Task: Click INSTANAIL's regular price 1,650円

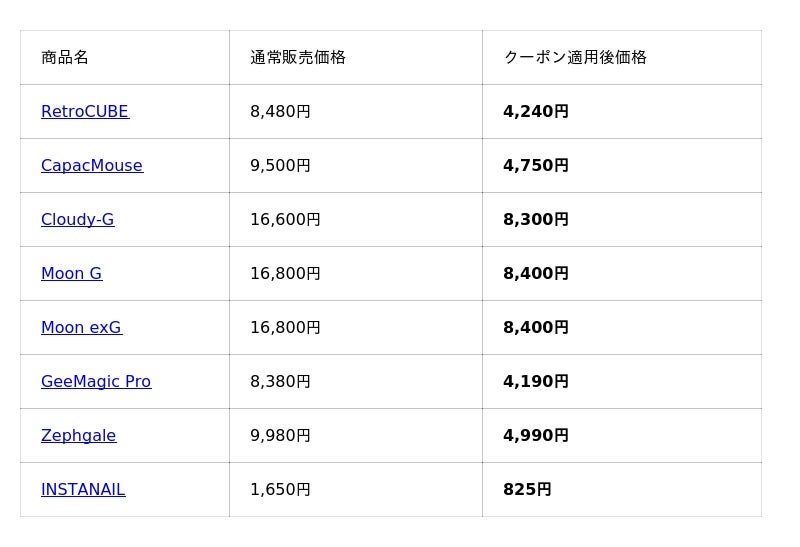Action: coord(280,490)
